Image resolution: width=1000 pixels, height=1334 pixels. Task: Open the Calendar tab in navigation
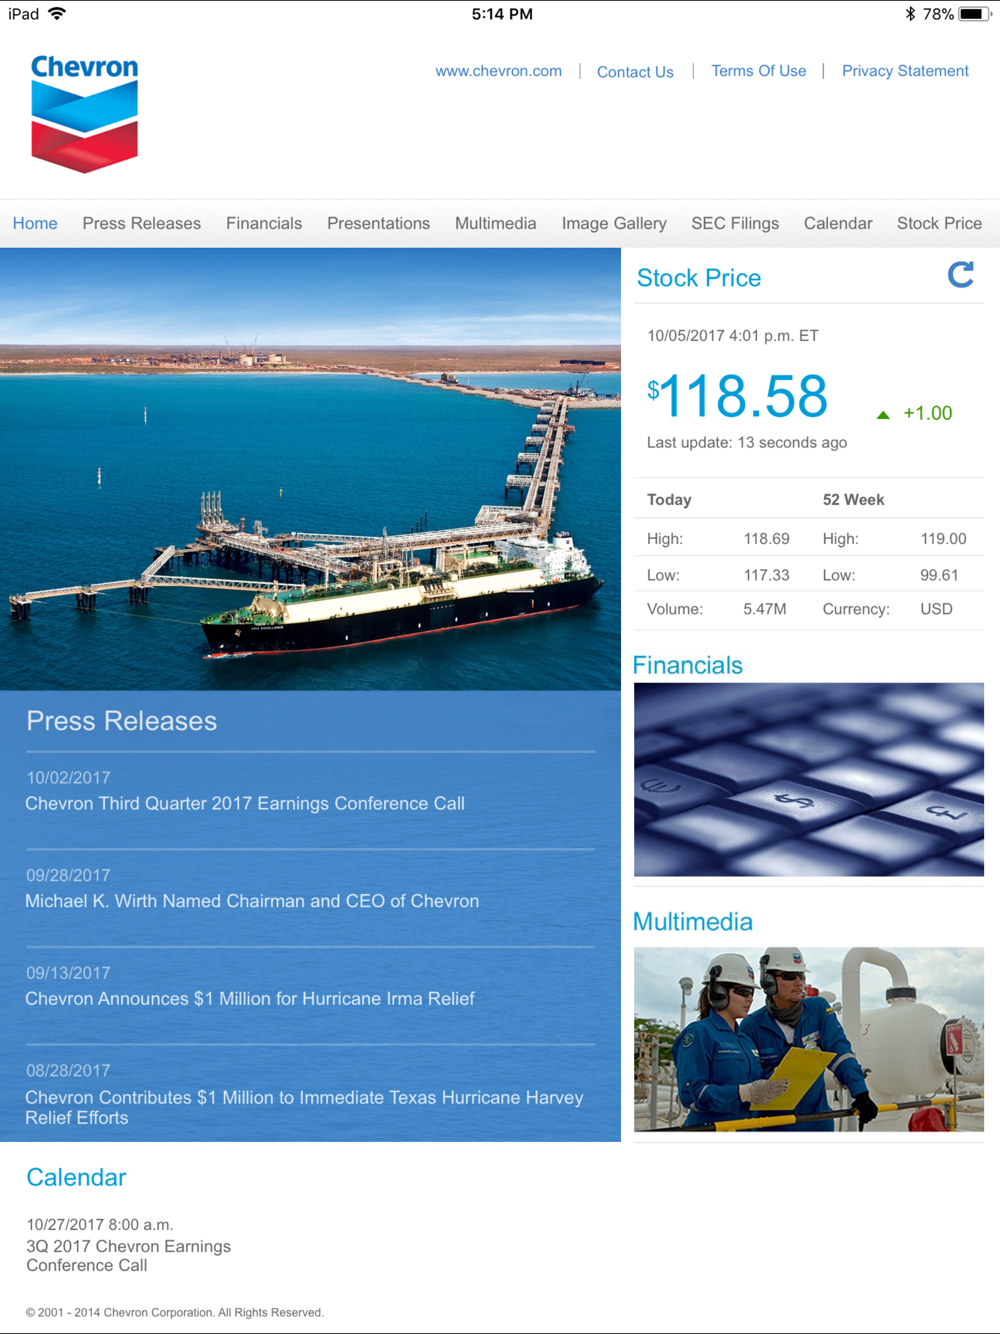[x=837, y=223]
